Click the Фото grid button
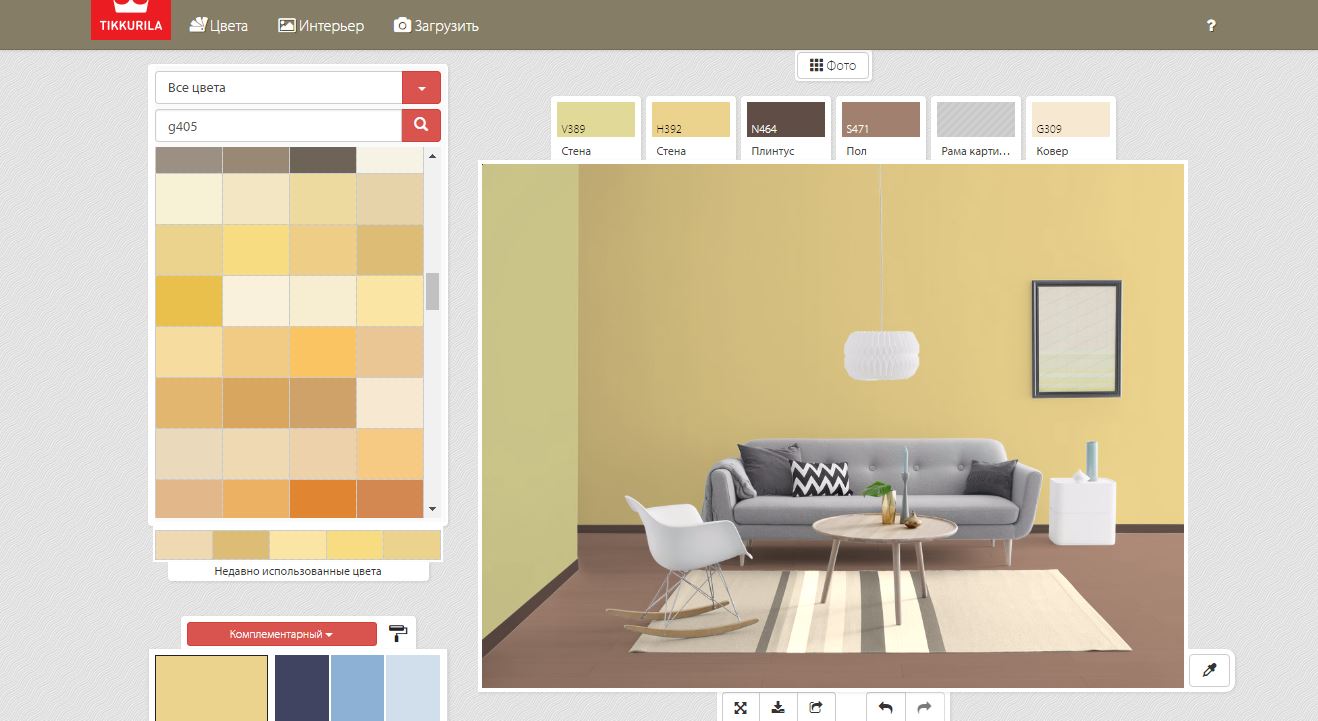 coord(833,66)
